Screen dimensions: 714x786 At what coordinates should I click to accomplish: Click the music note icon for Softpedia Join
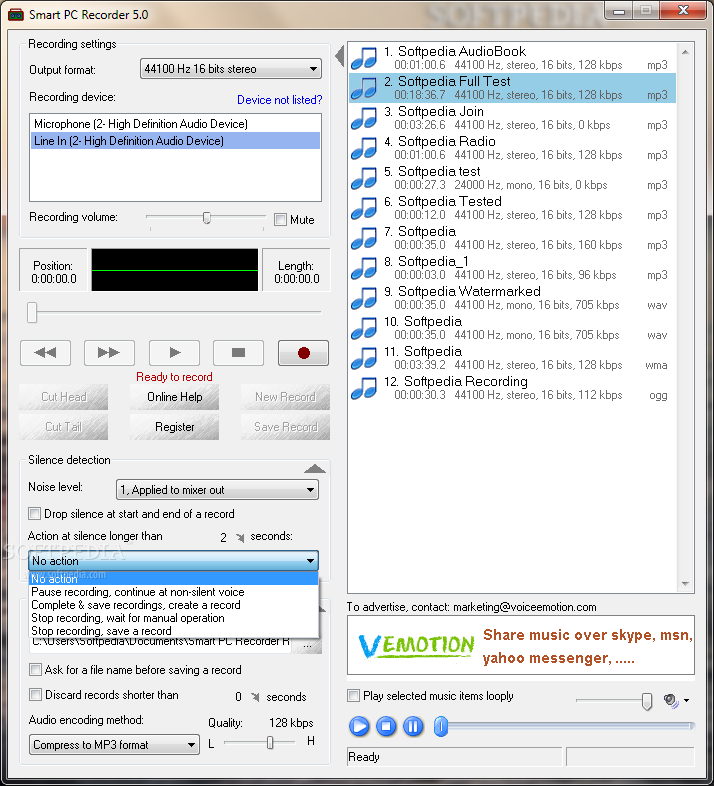coord(364,118)
